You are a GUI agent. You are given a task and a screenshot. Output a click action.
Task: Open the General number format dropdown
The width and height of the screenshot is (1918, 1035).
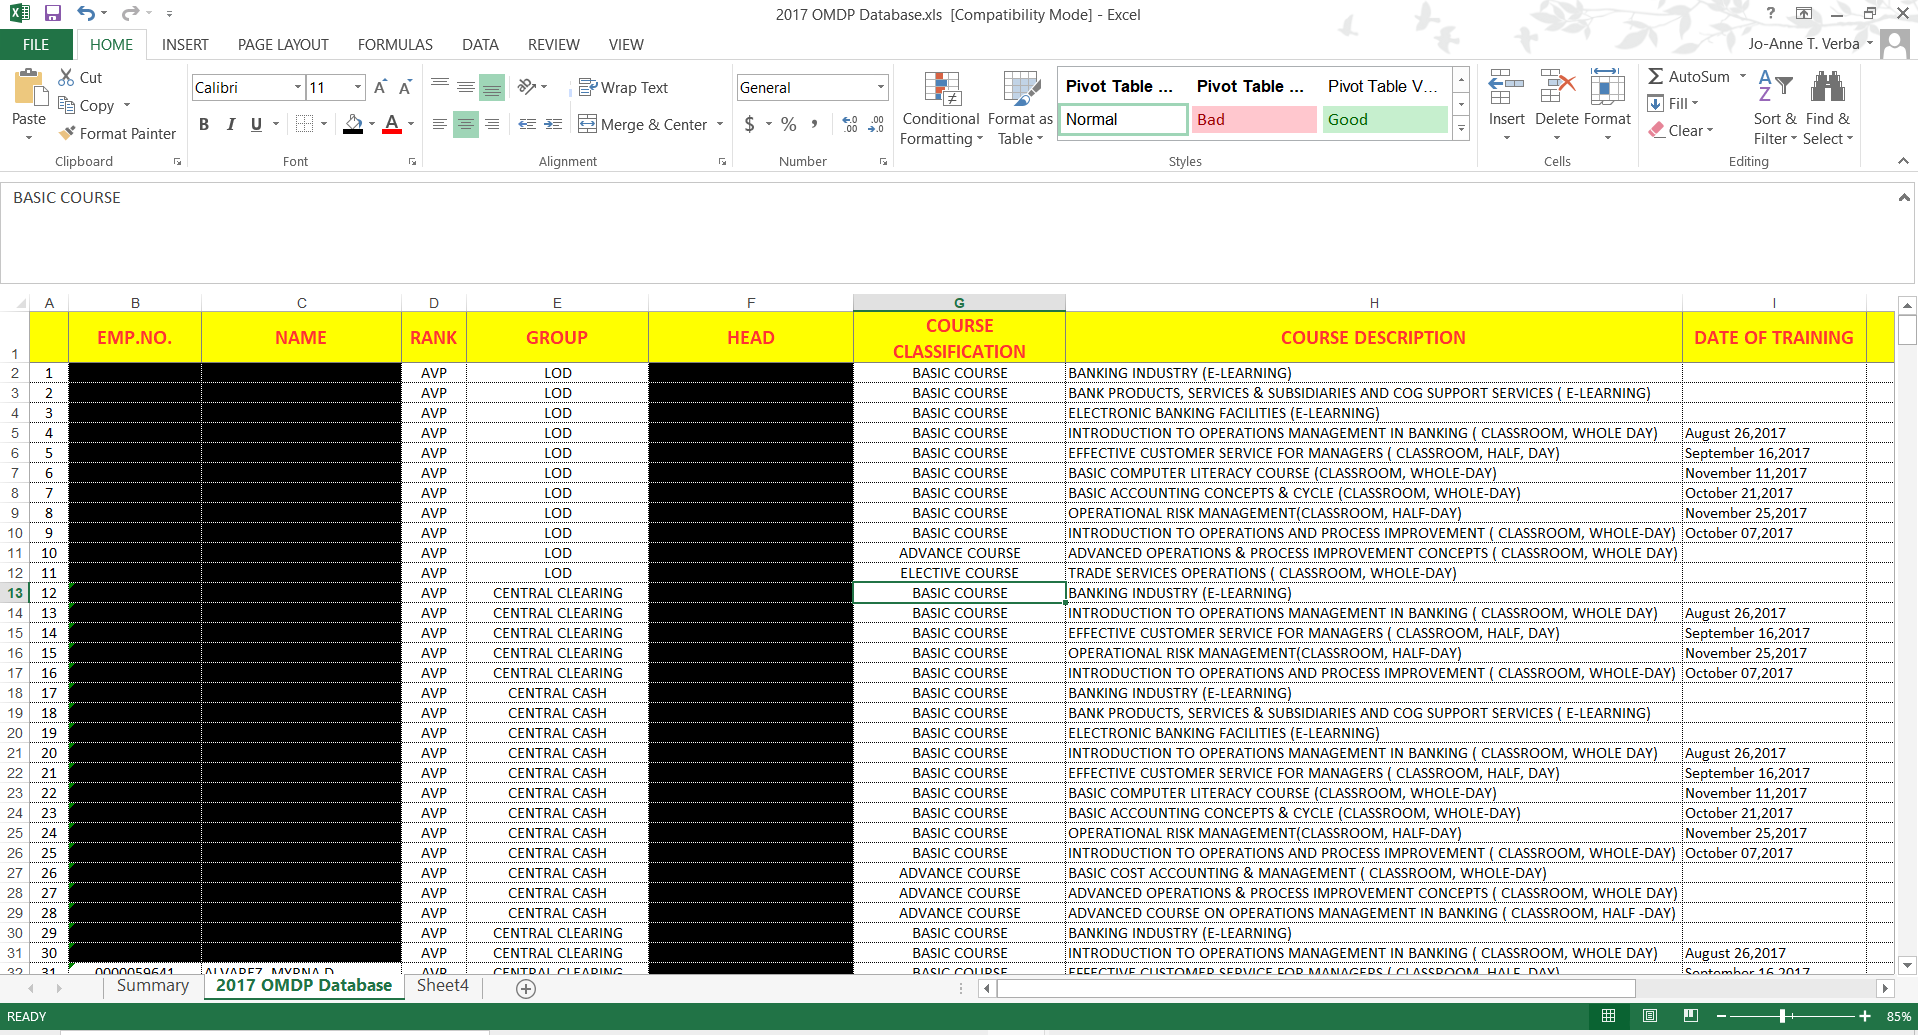pos(881,87)
